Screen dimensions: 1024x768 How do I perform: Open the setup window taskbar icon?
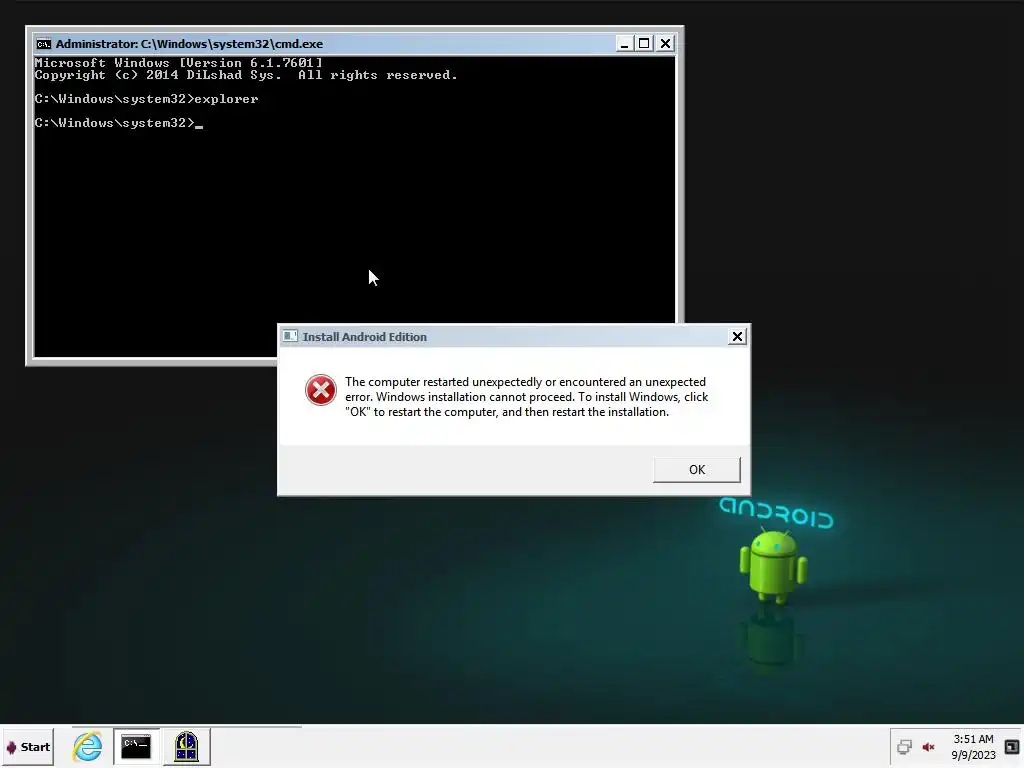(186, 746)
